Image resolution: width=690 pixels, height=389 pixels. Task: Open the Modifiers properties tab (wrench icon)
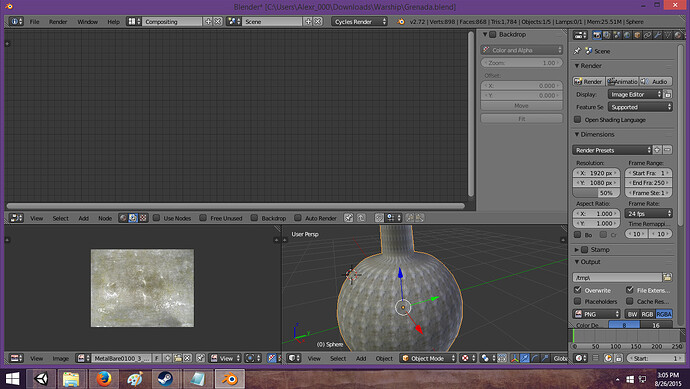pos(657,35)
